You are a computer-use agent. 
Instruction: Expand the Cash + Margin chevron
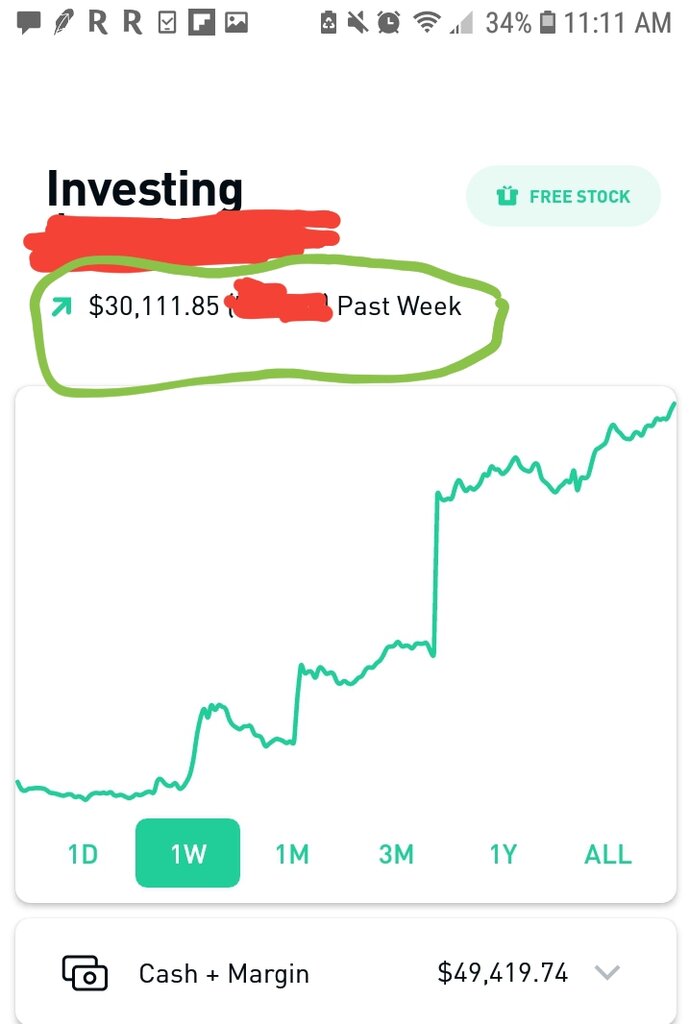(607, 973)
